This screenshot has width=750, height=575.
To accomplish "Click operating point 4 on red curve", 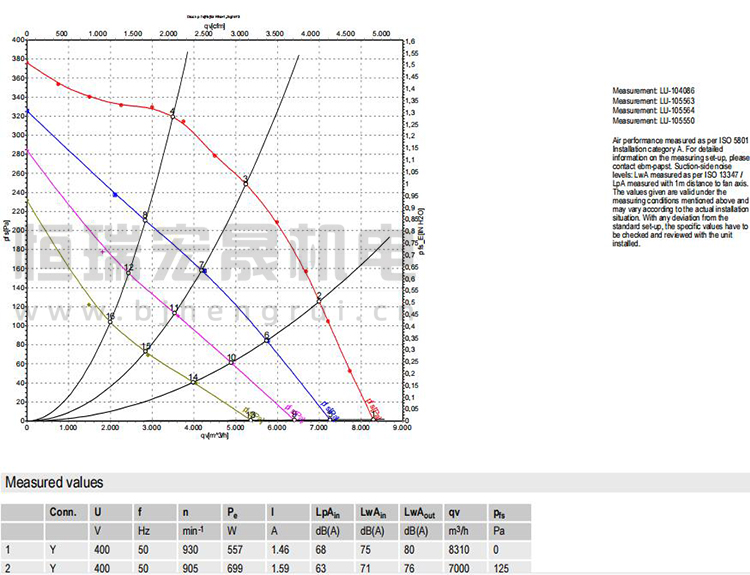I will coord(172,117).
